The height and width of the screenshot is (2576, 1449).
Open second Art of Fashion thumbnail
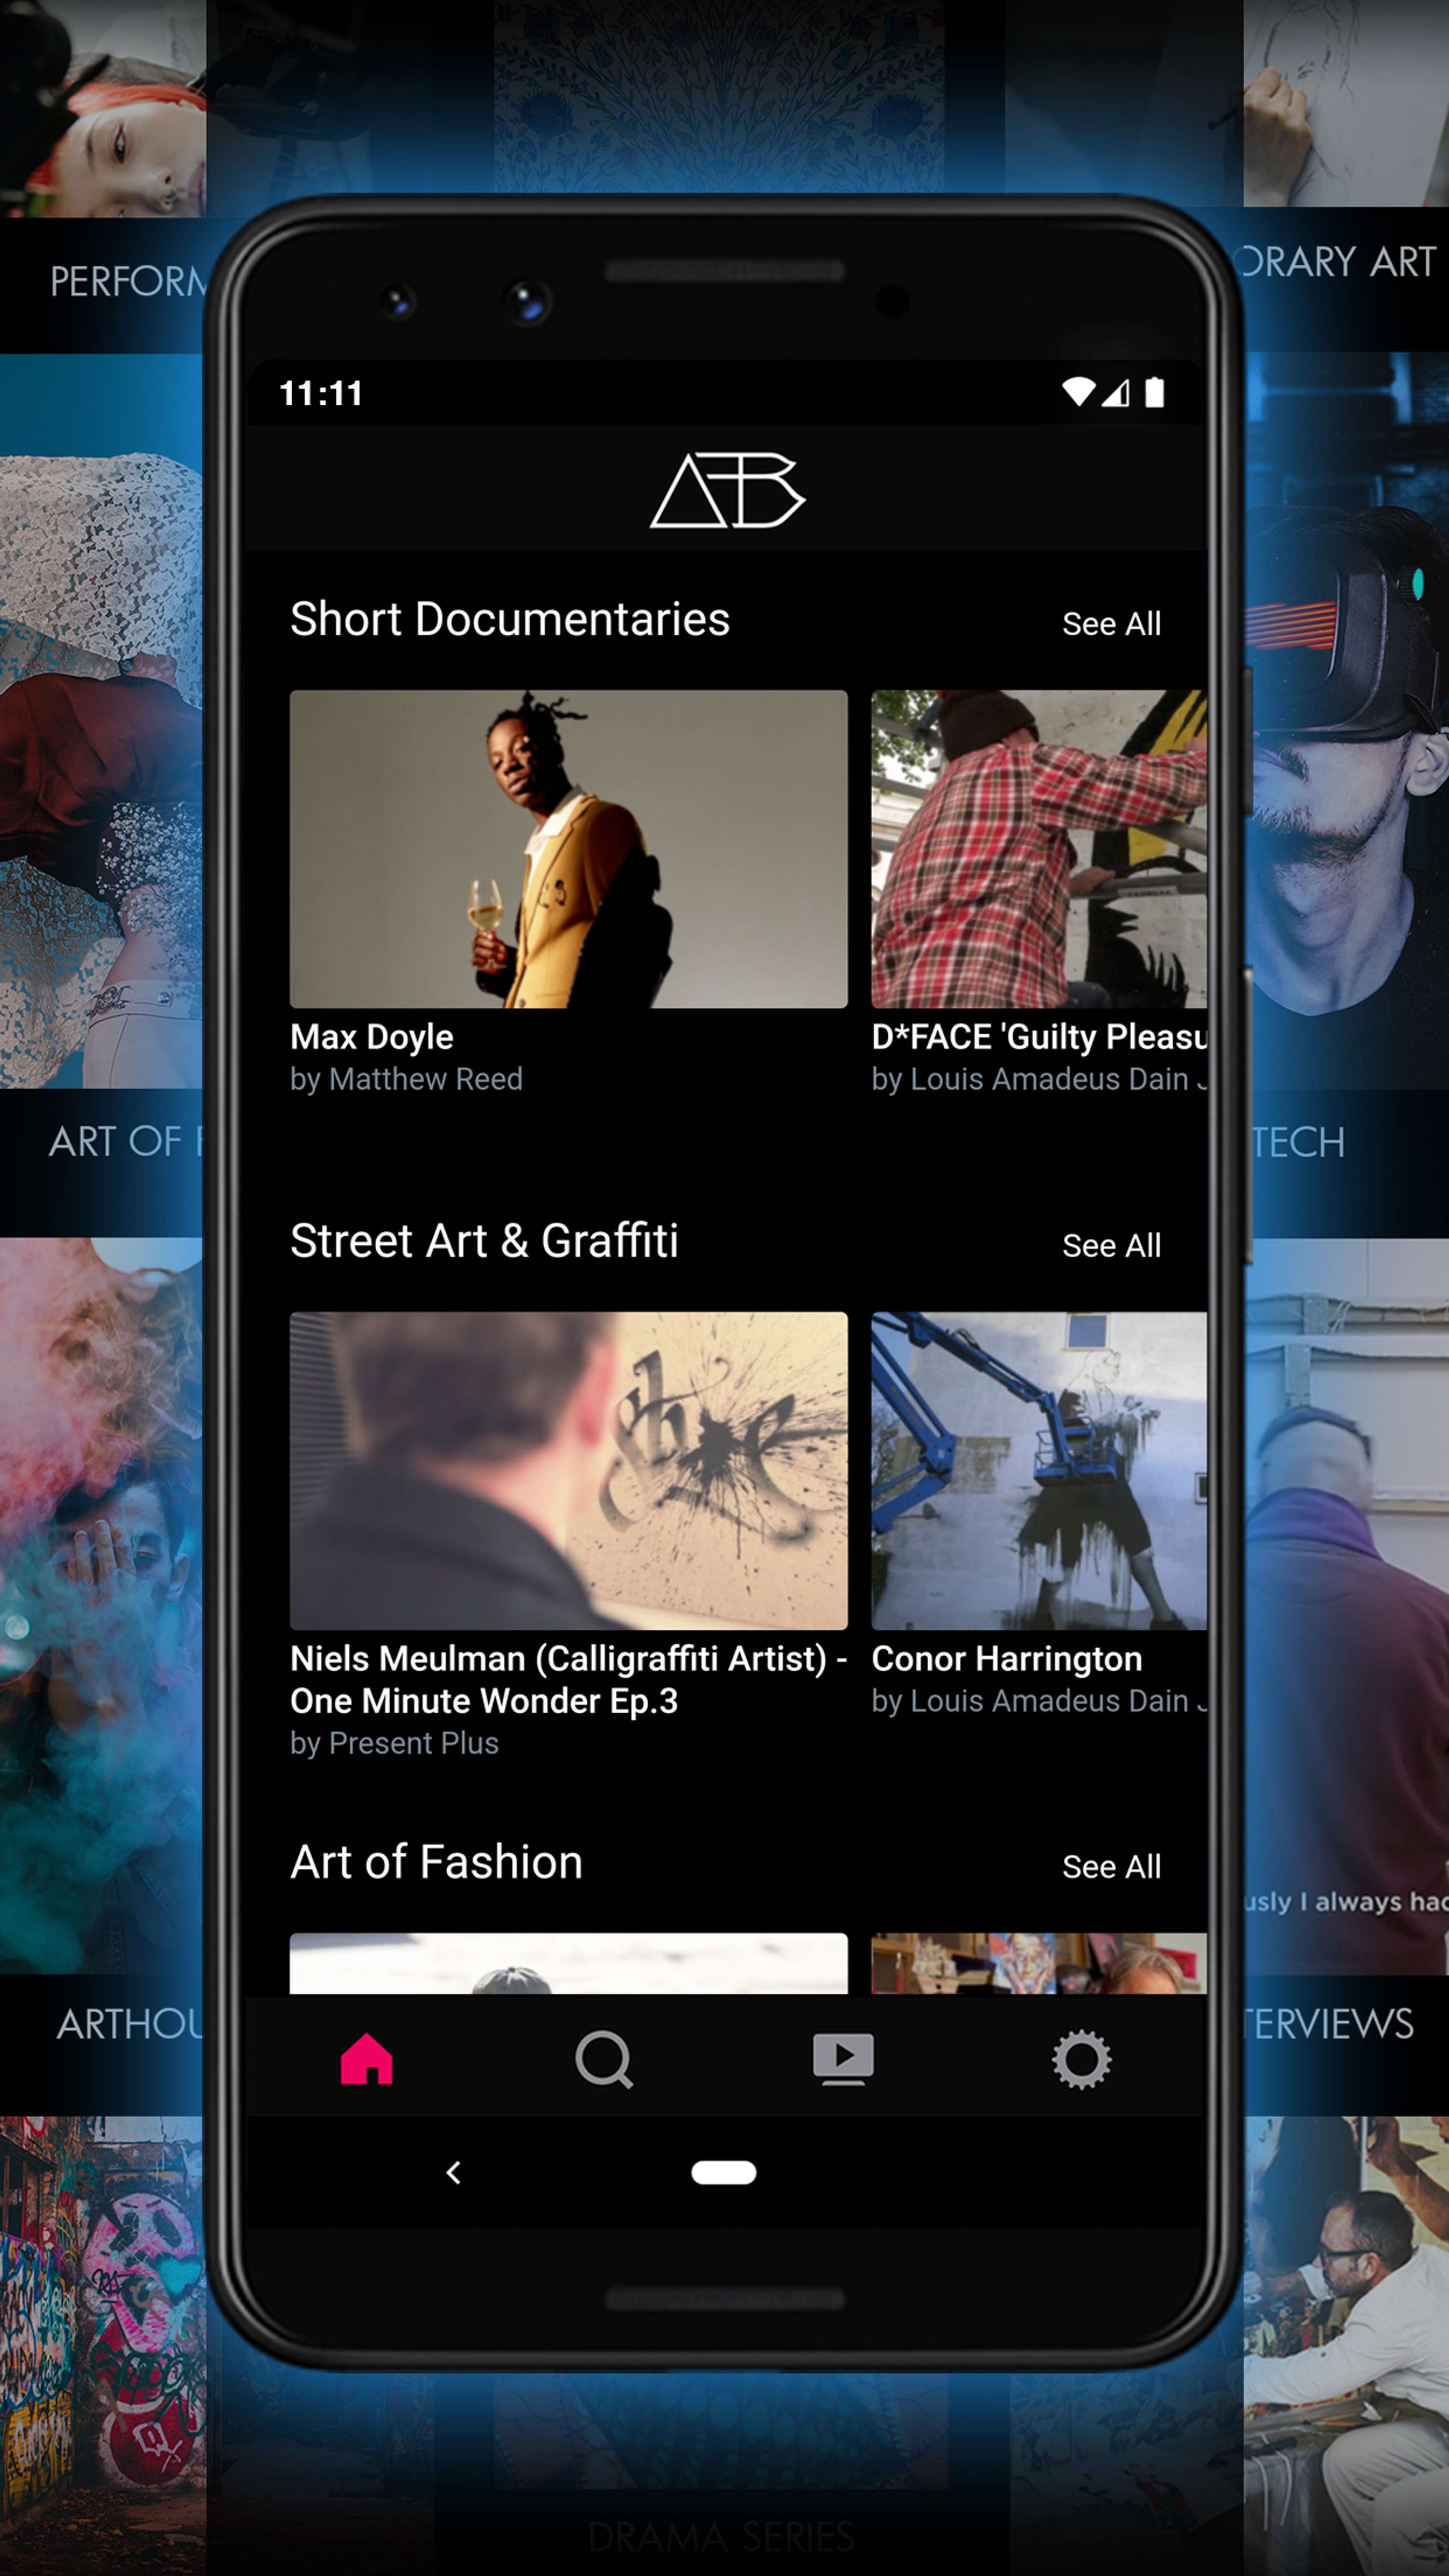pos(1039,1964)
